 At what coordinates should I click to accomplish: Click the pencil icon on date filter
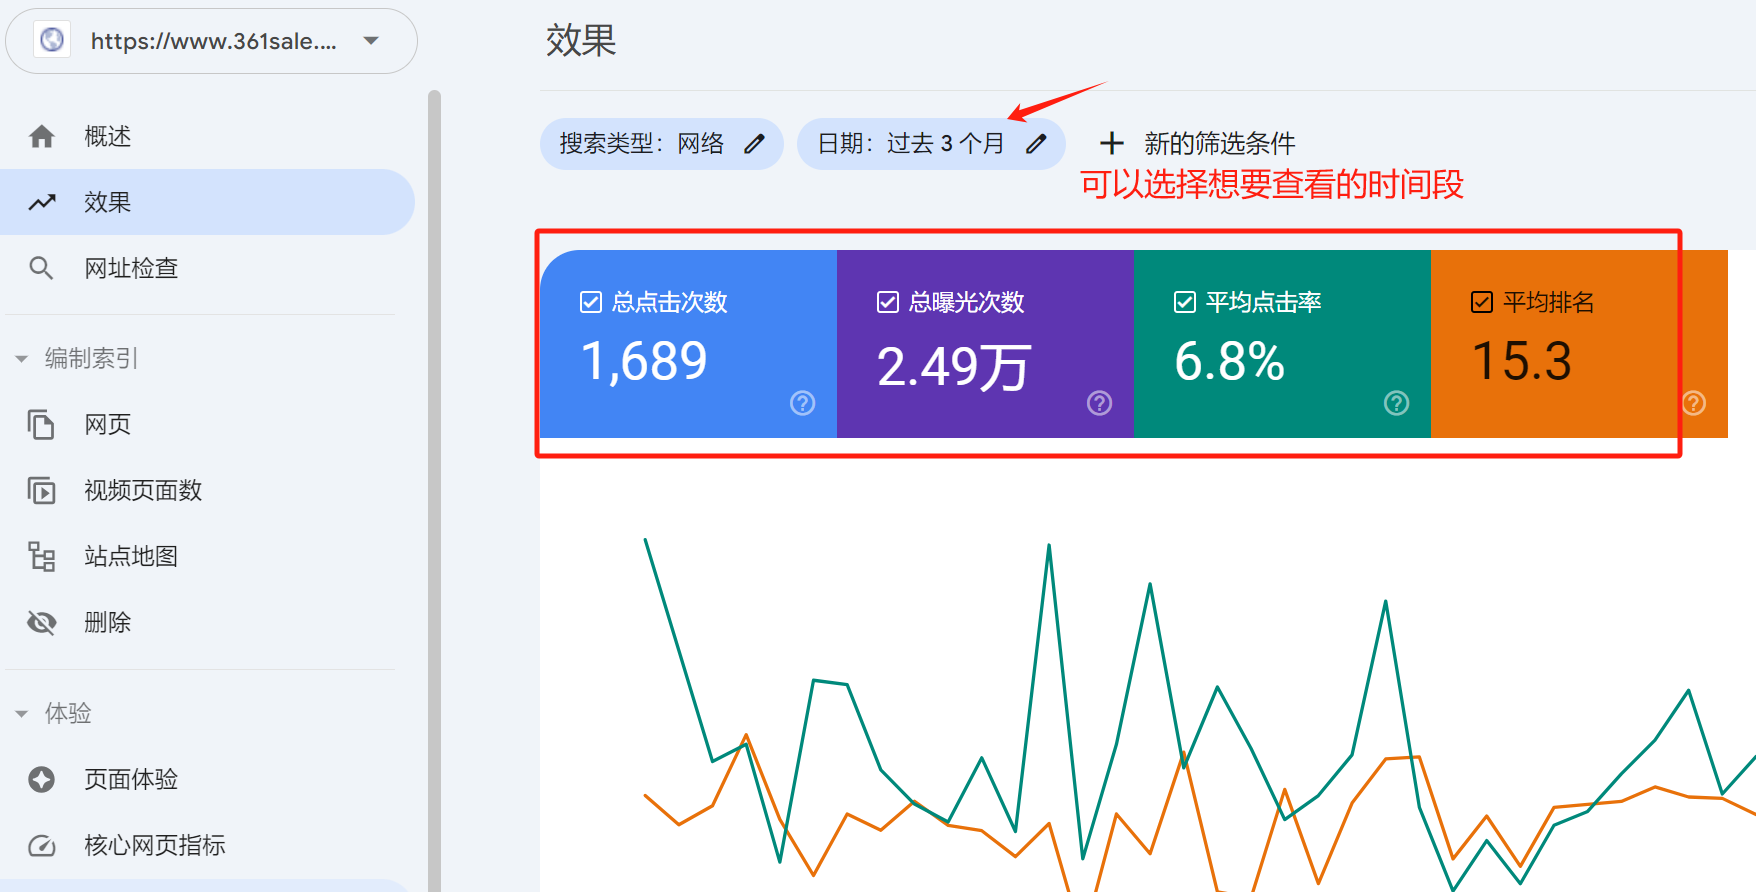(1036, 144)
